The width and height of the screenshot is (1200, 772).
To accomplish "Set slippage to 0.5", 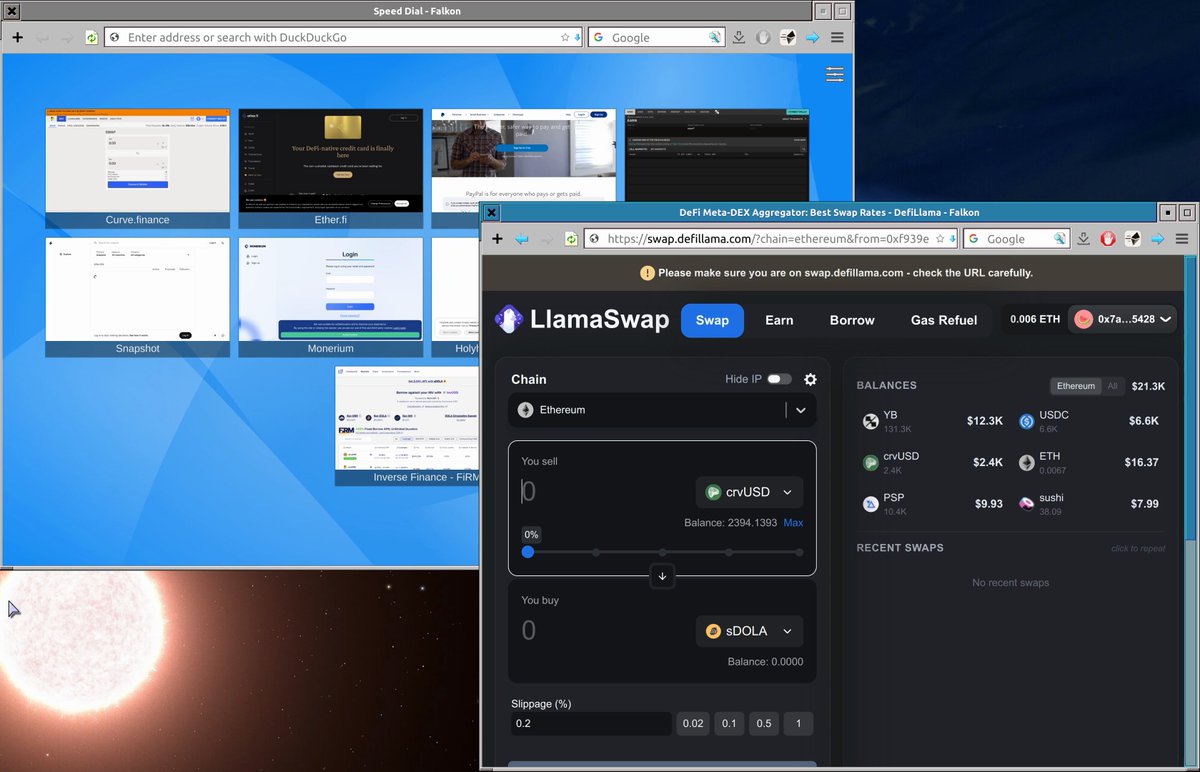I will (x=764, y=724).
